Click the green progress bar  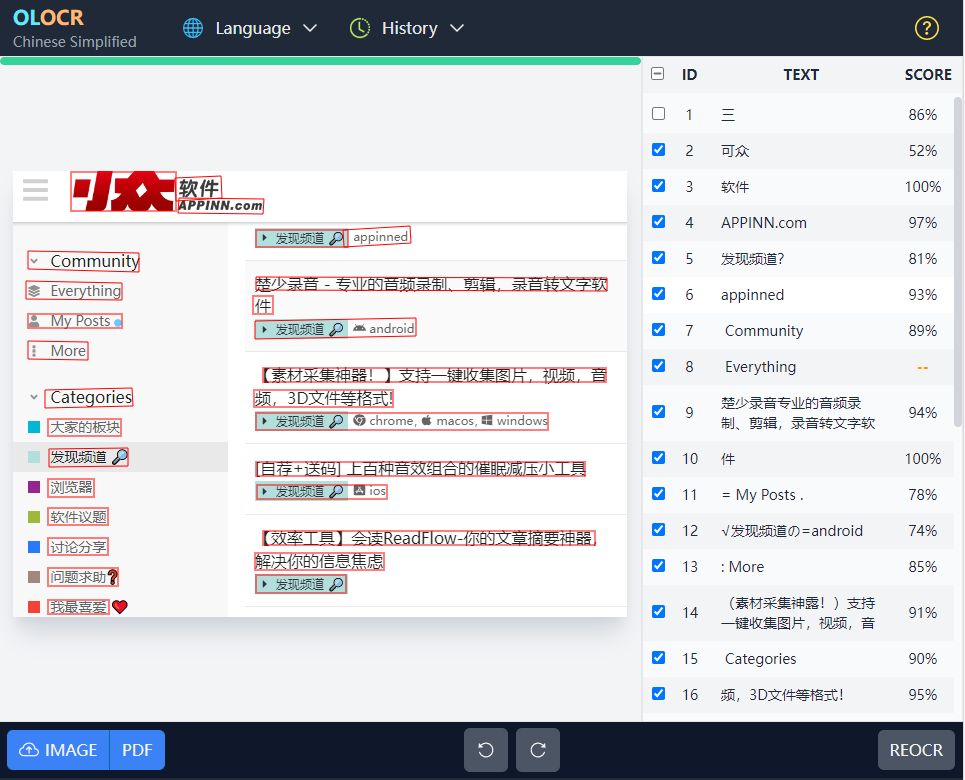click(320, 61)
